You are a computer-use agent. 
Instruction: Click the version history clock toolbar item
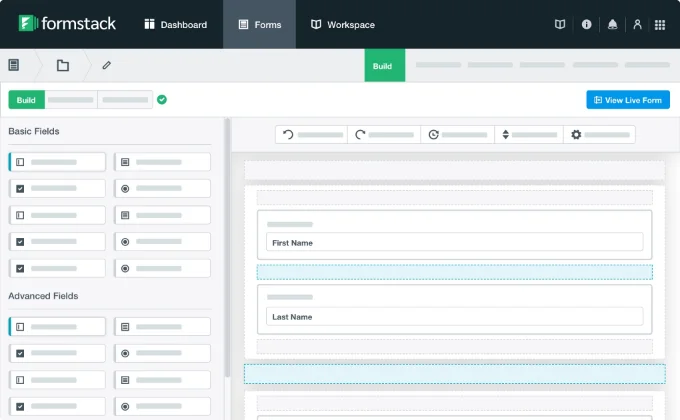pos(458,135)
